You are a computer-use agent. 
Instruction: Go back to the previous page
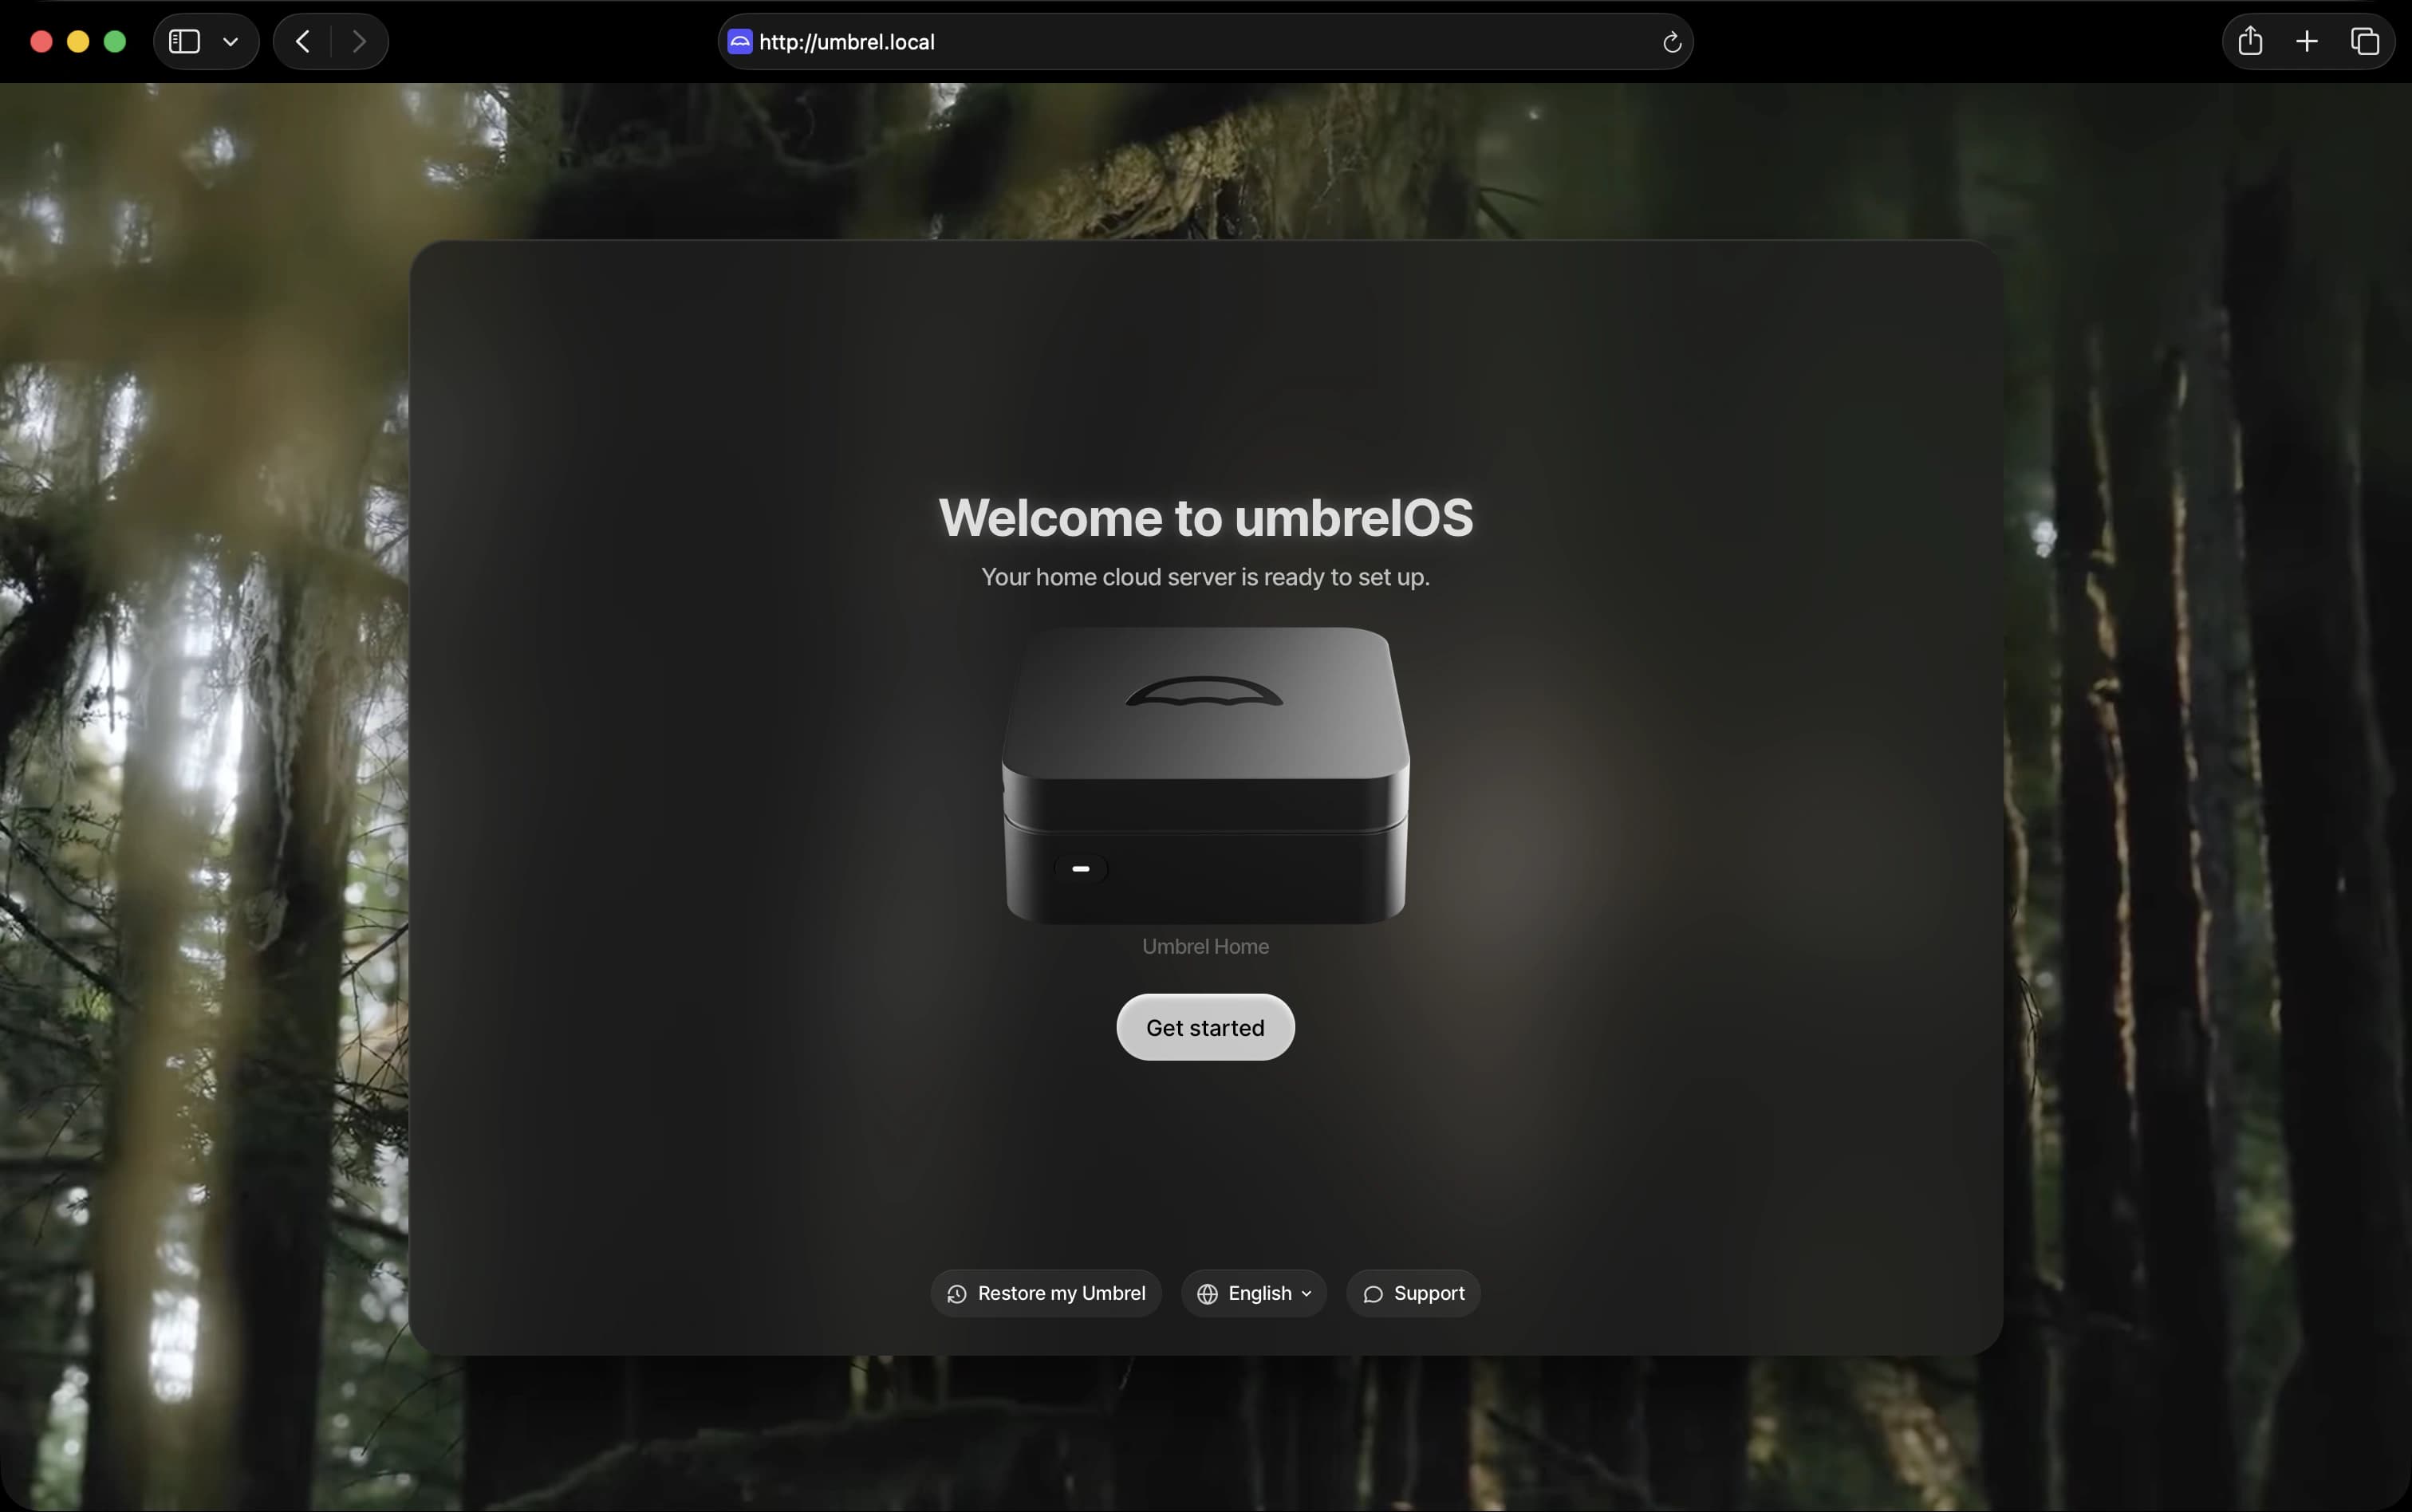point(301,41)
